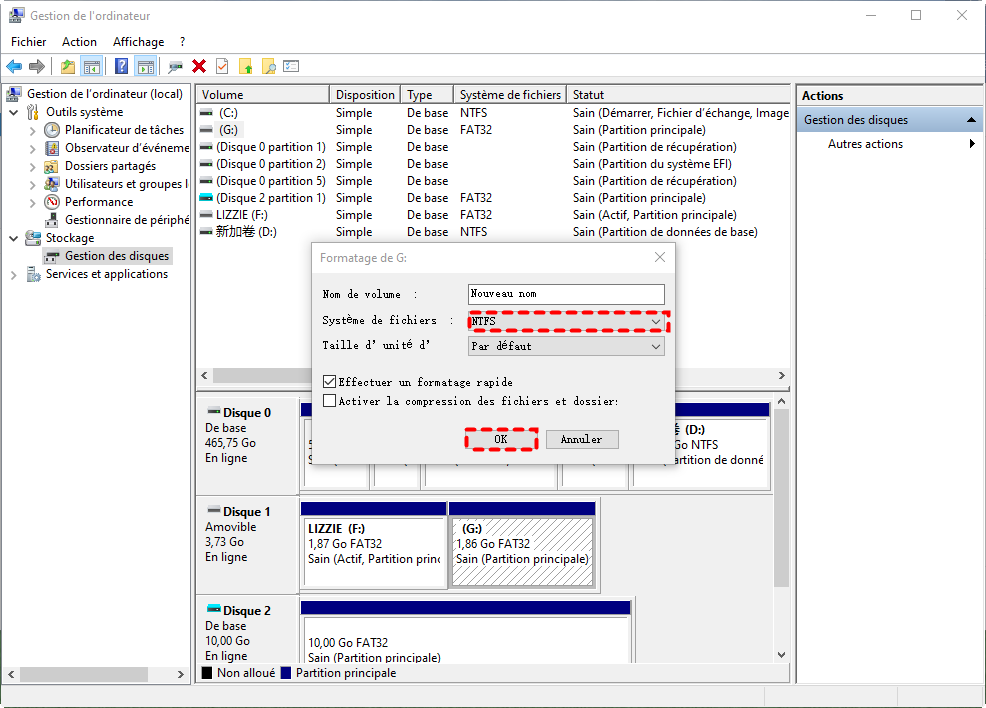
Task: Collapse the Stockage tree node
Action: click(14, 238)
